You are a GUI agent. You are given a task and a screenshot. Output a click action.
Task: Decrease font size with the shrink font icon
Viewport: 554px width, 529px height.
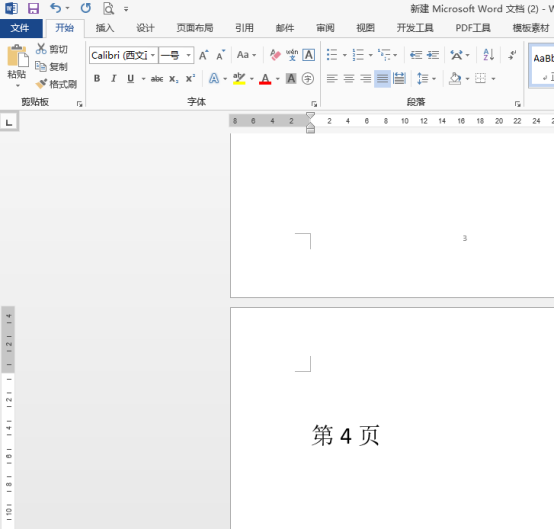(220, 55)
